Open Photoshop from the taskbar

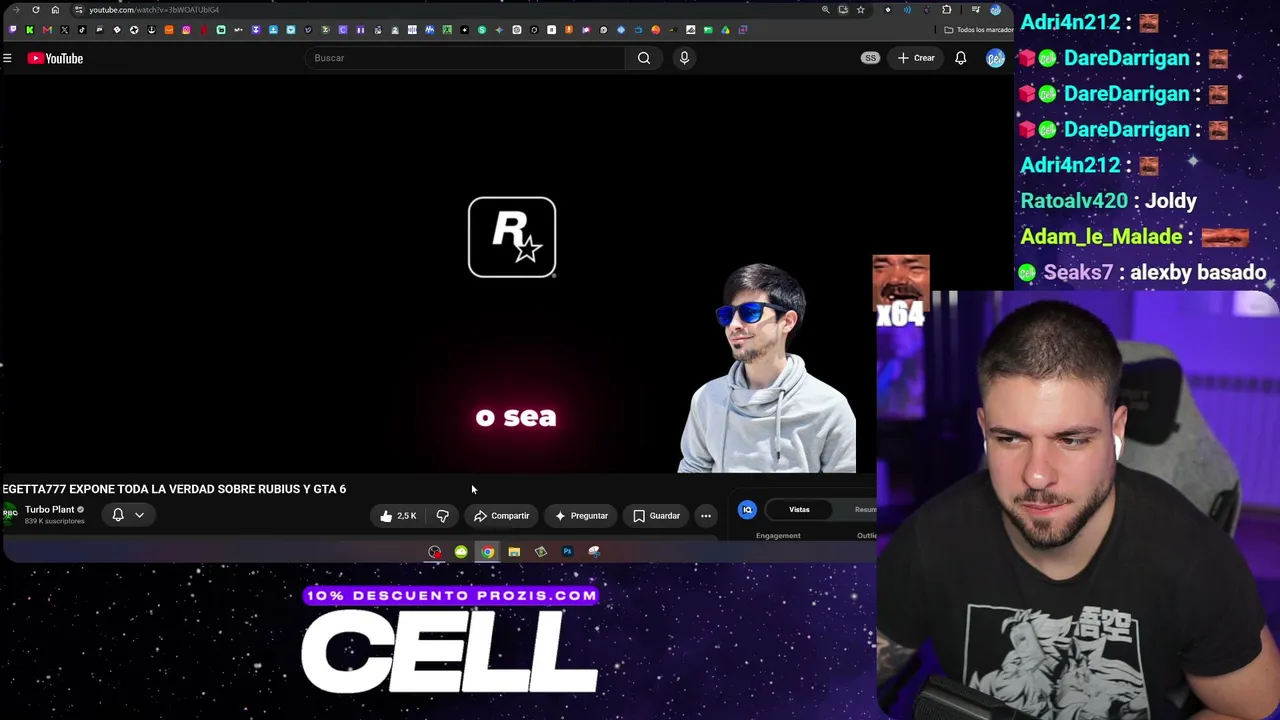[567, 551]
